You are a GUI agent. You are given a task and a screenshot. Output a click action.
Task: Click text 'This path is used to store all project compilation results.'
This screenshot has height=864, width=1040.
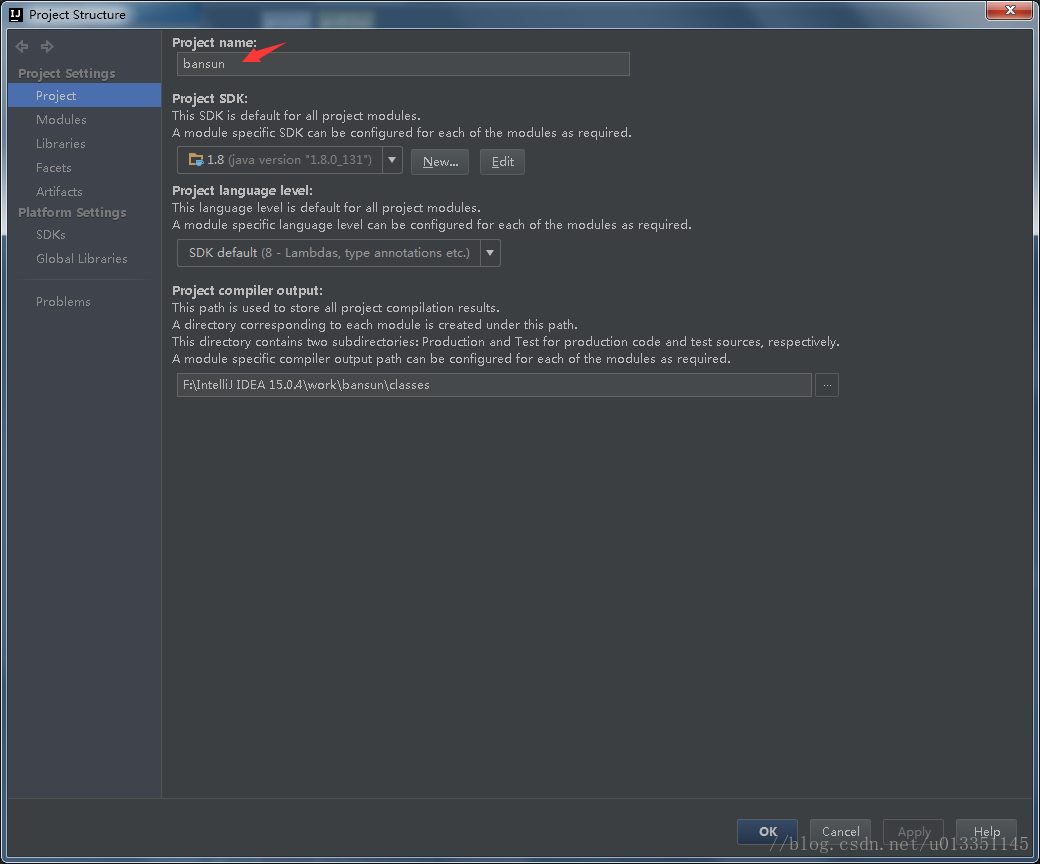click(336, 308)
